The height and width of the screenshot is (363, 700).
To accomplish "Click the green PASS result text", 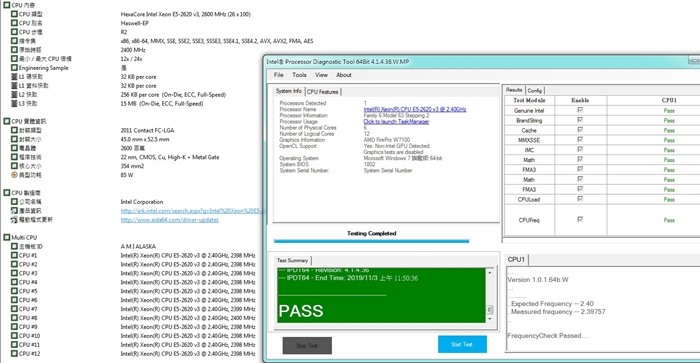I will click(300, 311).
